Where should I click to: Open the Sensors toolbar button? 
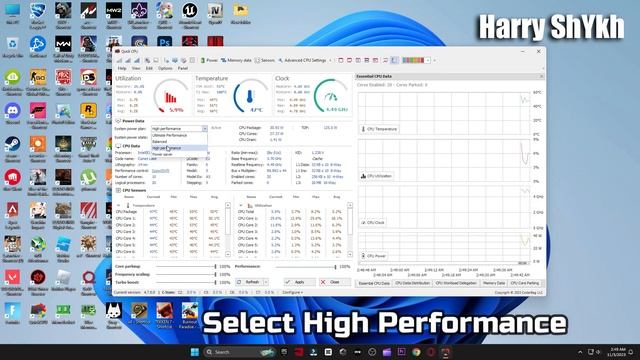[264, 60]
